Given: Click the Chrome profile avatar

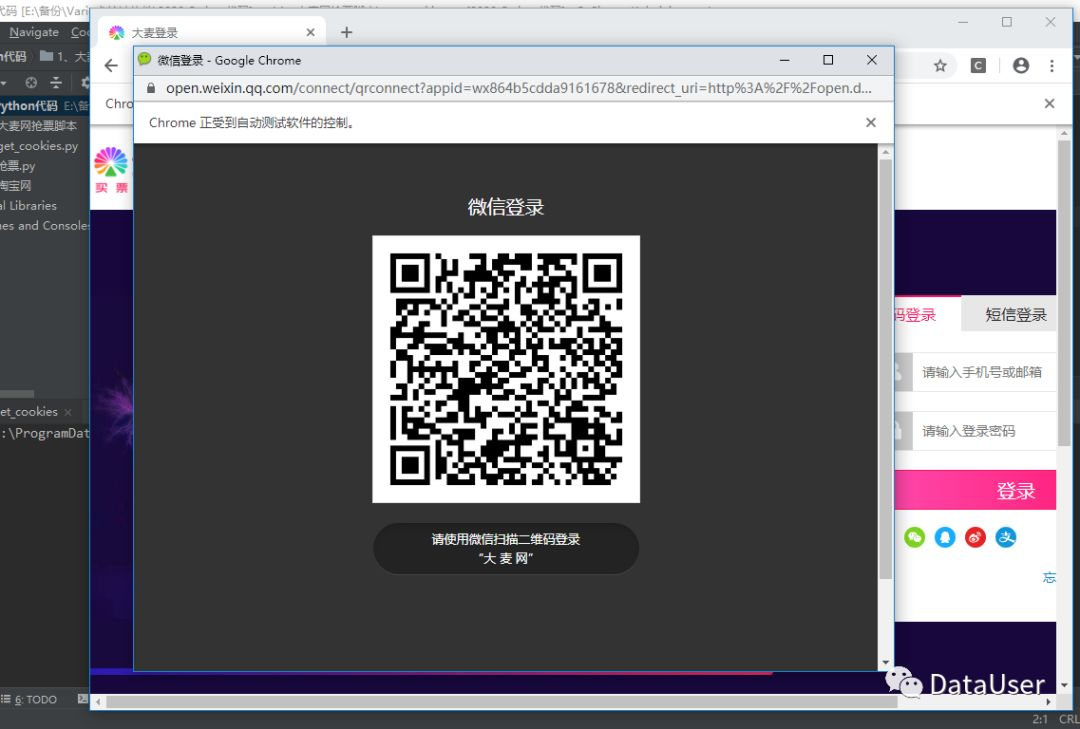Looking at the screenshot, I should click(x=1020, y=63).
